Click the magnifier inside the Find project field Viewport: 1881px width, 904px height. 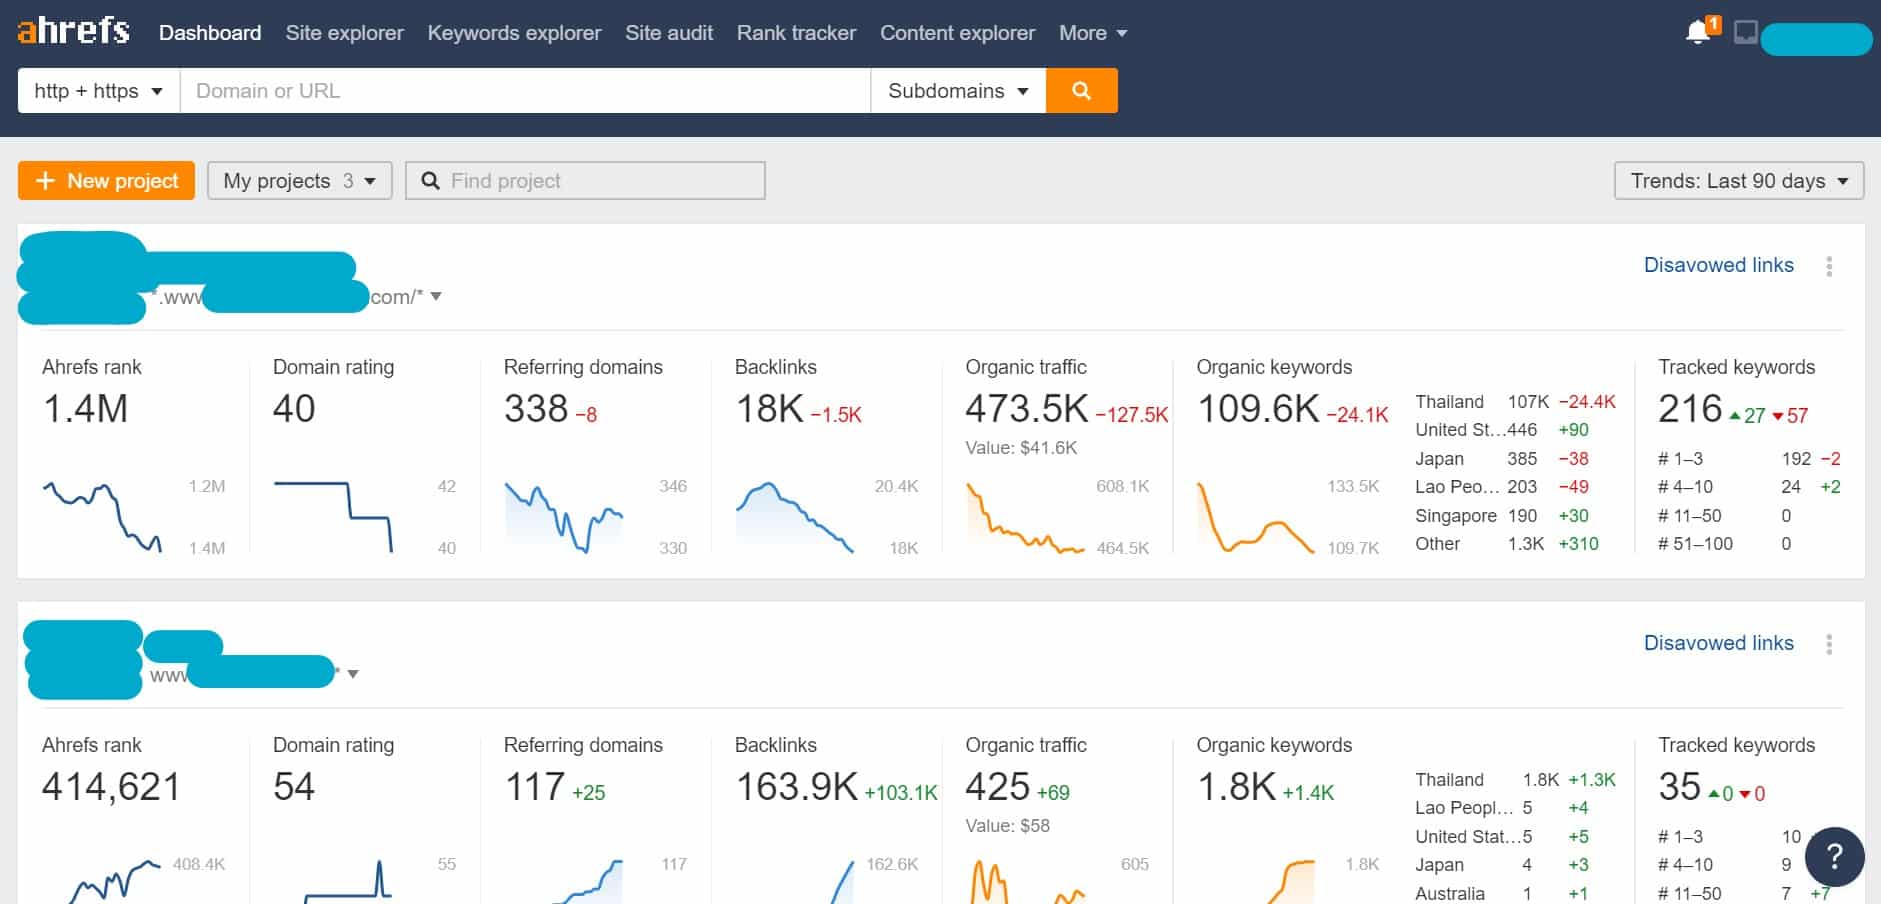pos(430,181)
